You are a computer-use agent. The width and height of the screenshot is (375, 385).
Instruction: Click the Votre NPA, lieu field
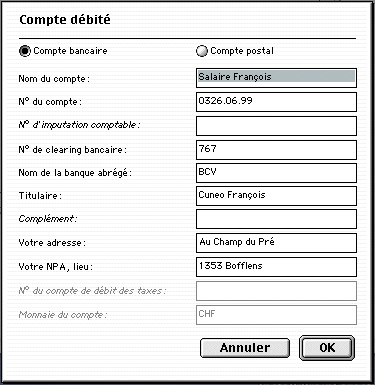coord(276,267)
